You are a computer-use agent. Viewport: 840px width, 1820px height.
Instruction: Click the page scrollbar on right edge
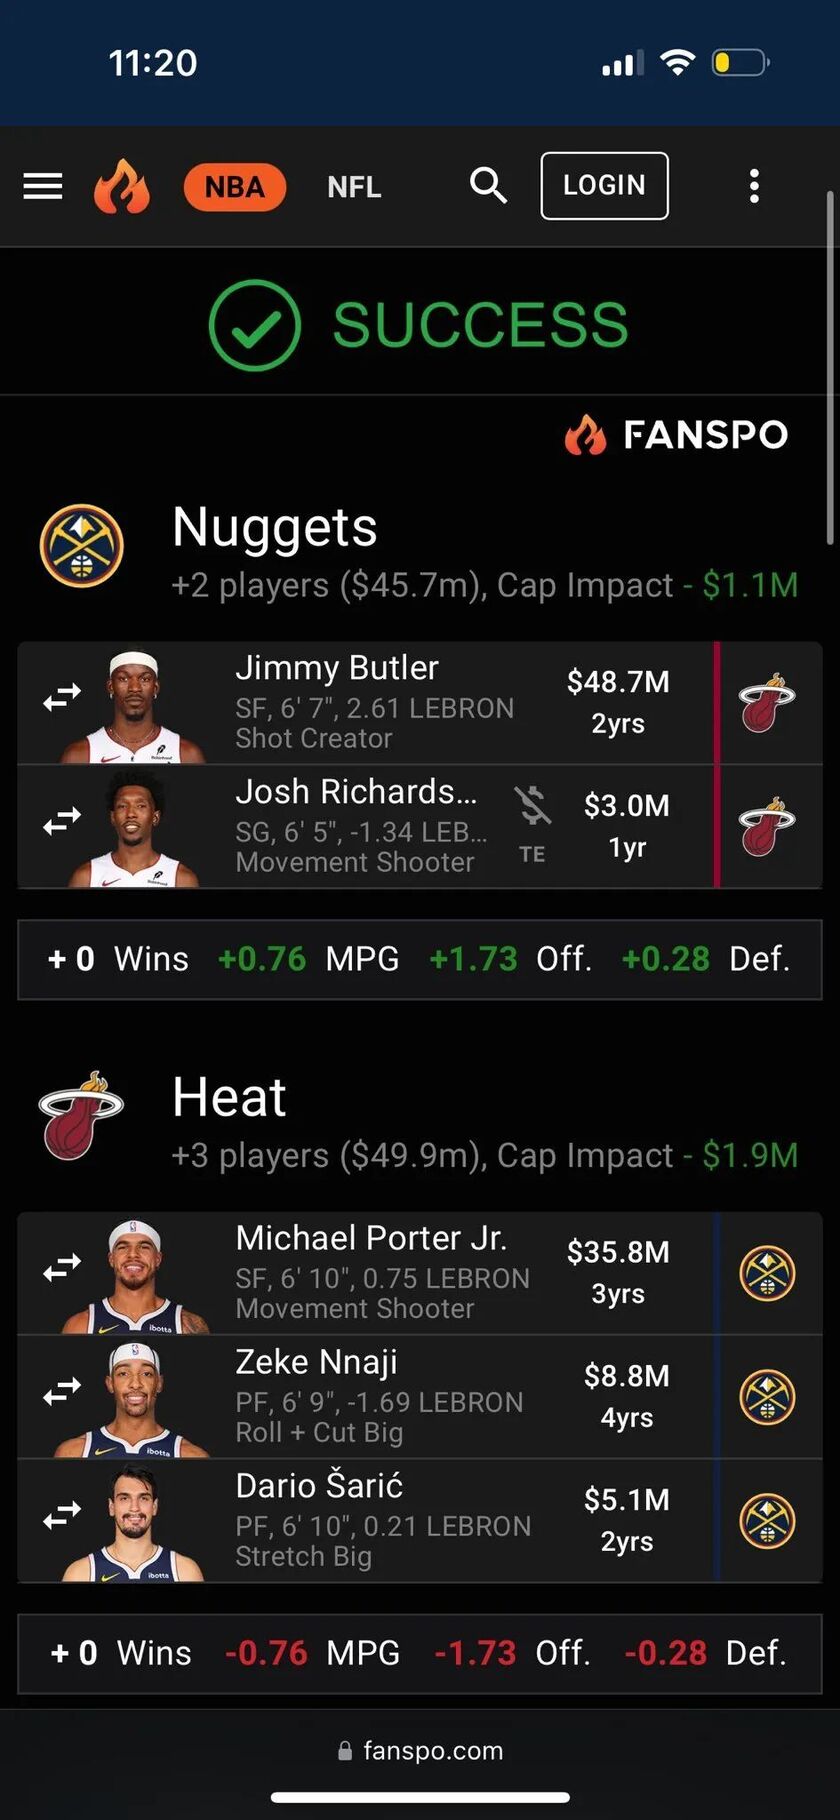coord(830,370)
